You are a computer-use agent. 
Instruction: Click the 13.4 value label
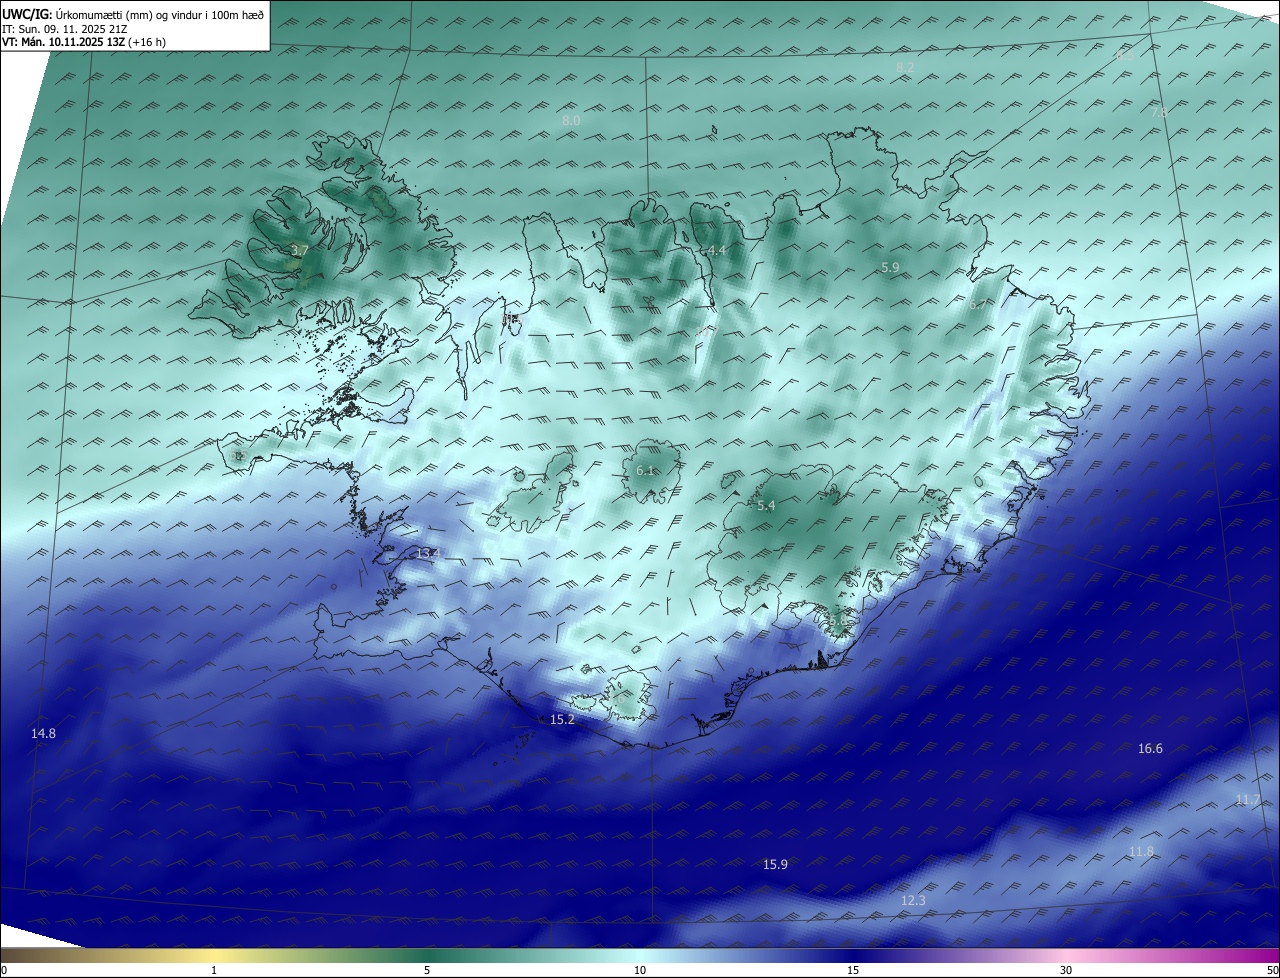[428, 554]
